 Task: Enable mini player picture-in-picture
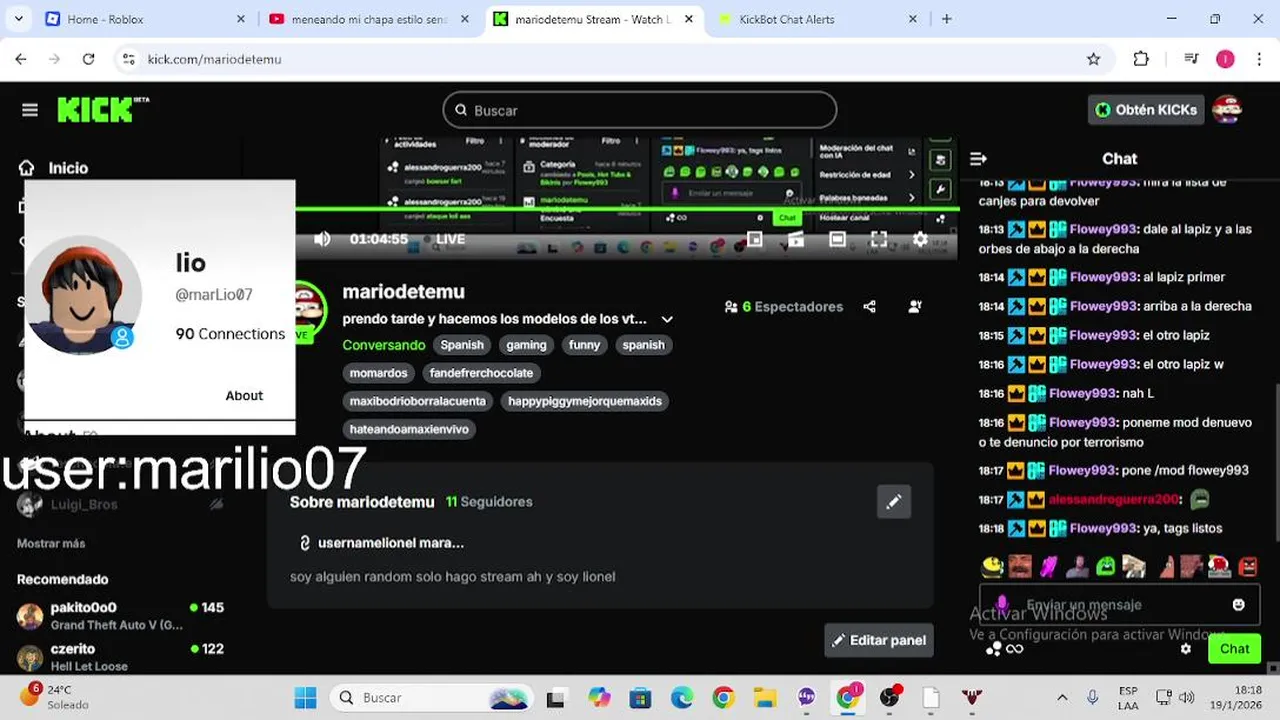[755, 239]
